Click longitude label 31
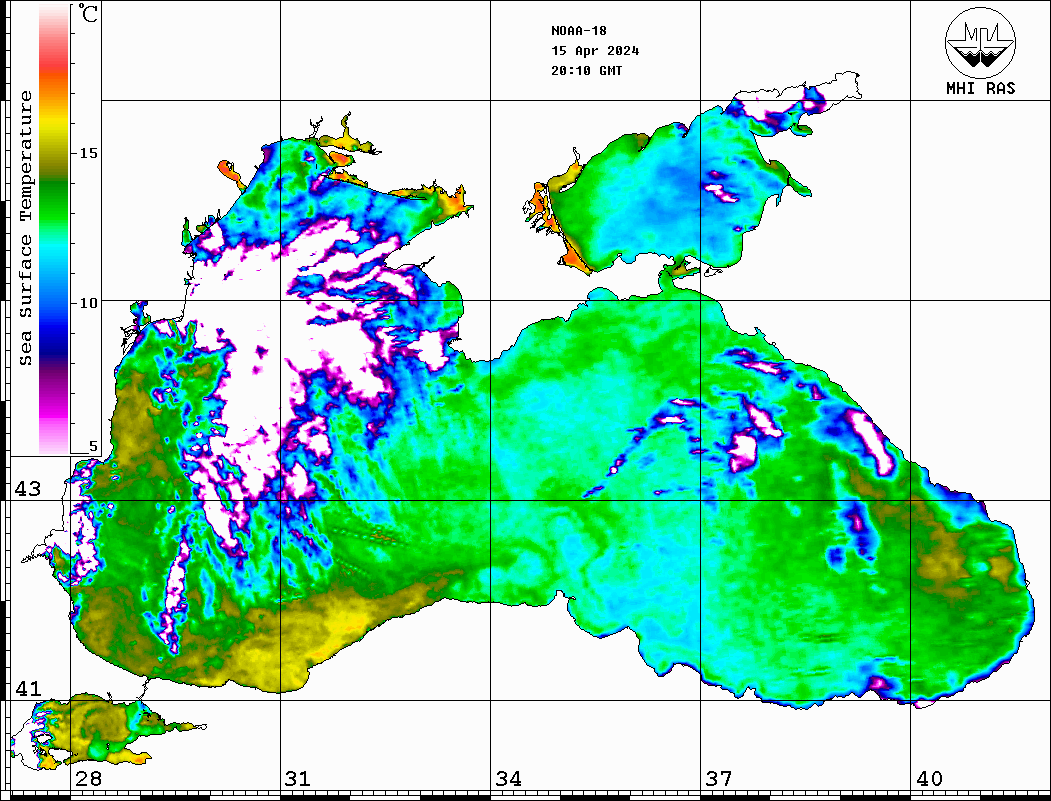This screenshot has width=1051, height=801. point(298,778)
